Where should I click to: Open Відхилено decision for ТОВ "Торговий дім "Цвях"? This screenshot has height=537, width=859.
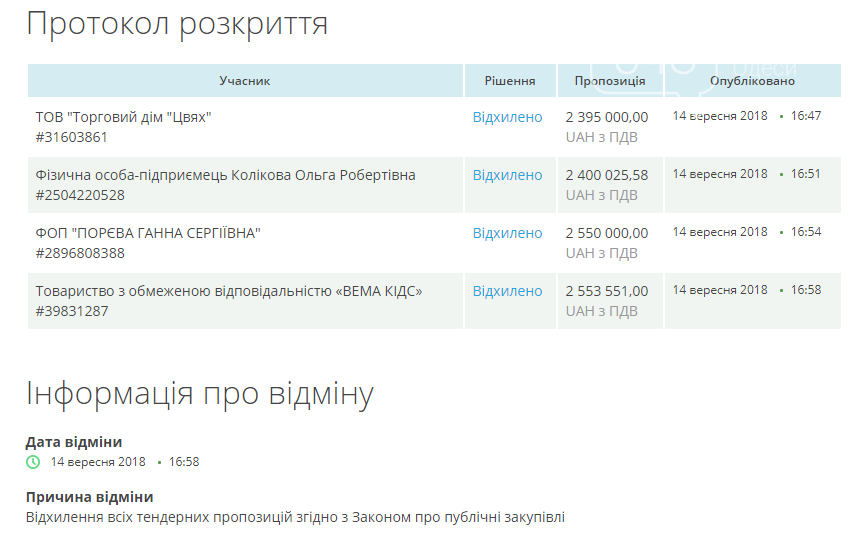(507, 117)
